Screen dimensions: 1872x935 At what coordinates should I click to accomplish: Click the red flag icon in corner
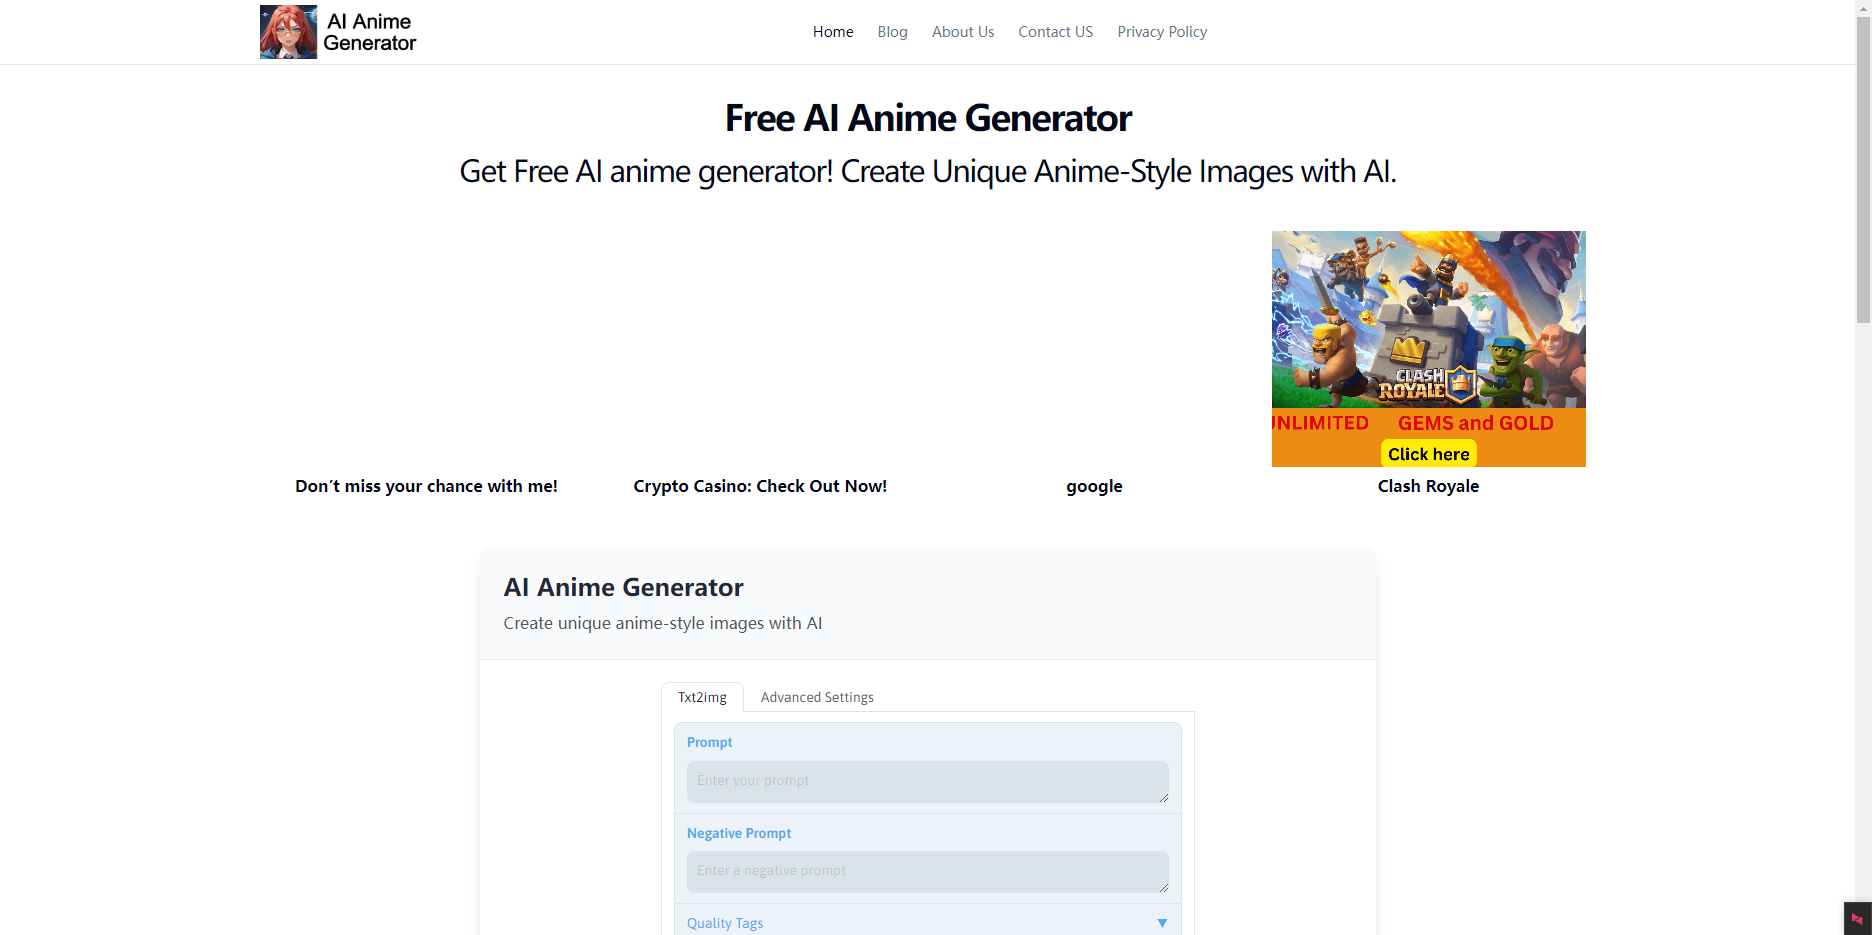click(1857, 919)
